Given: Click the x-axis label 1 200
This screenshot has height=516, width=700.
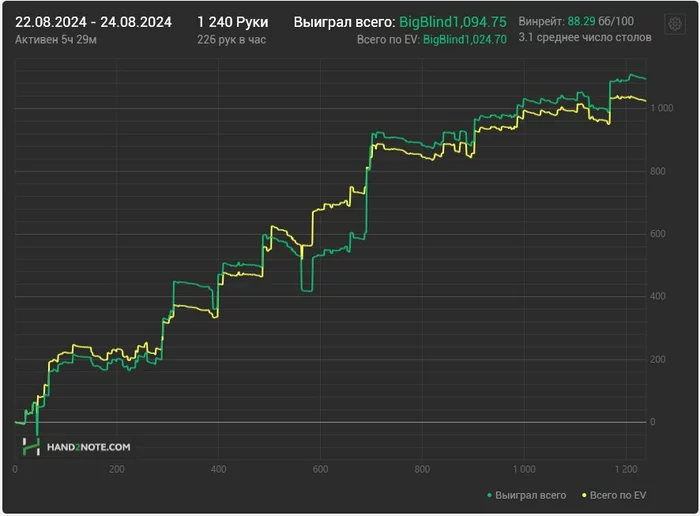Looking at the screenshot, I should point(626,469).
